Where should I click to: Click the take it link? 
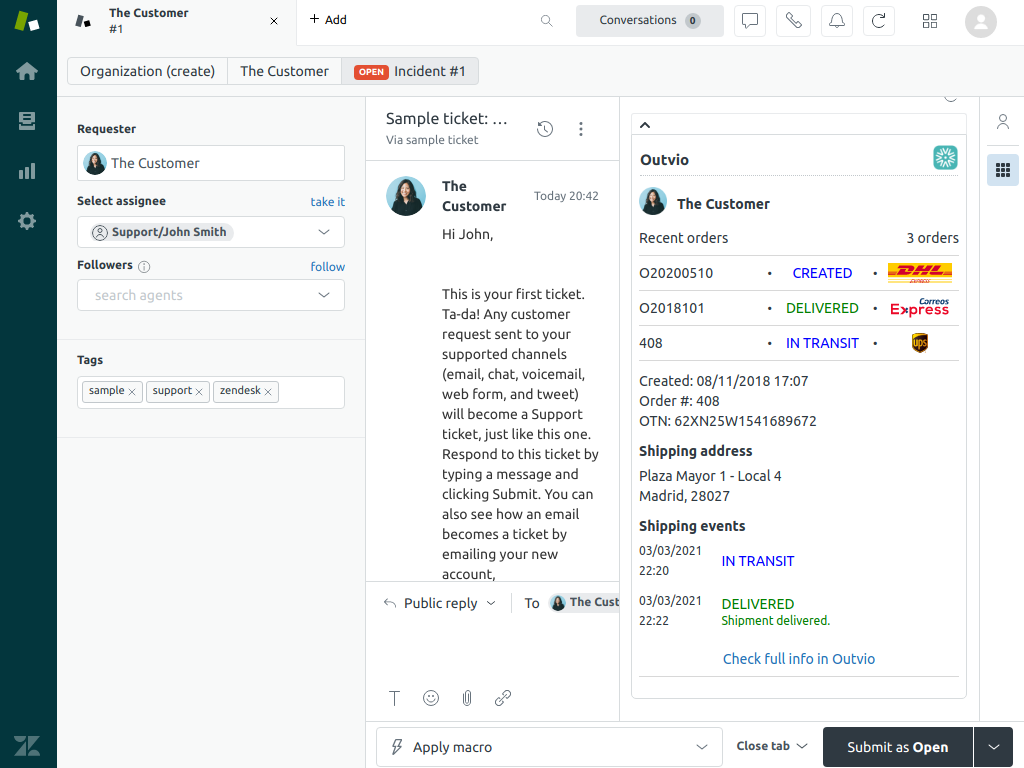[327, 202]
